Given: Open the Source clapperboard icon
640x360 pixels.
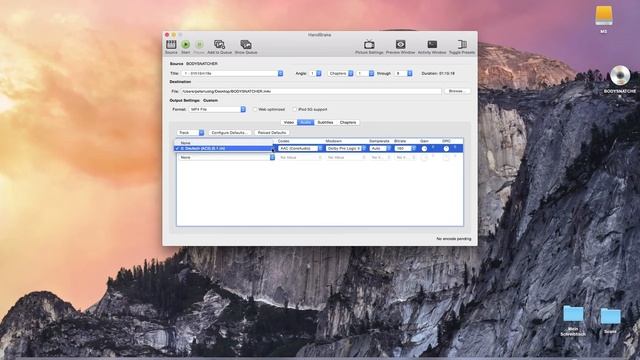Looking at the screenshot, I should [x=171, y=45].
